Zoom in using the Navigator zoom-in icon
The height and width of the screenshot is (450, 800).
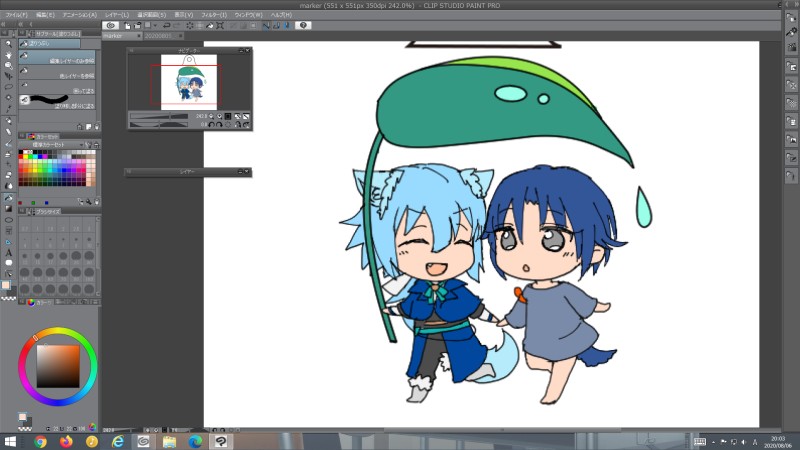coord(219,116)
